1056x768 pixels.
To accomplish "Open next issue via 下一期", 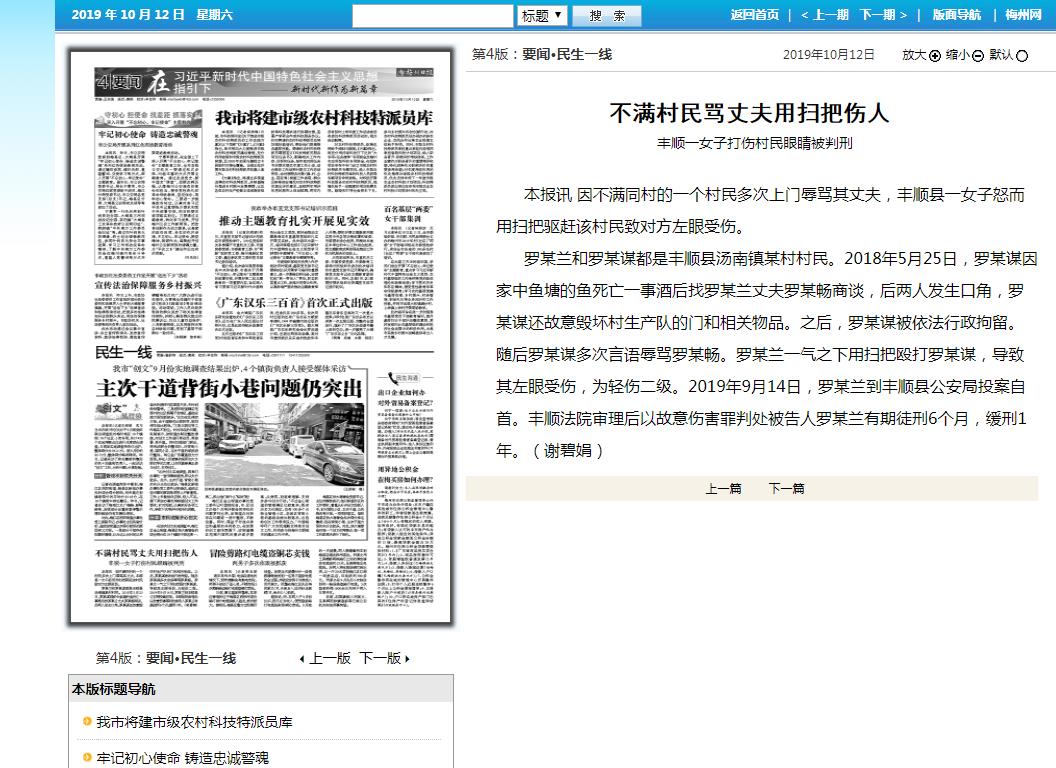I will click(x=884, y=15).
